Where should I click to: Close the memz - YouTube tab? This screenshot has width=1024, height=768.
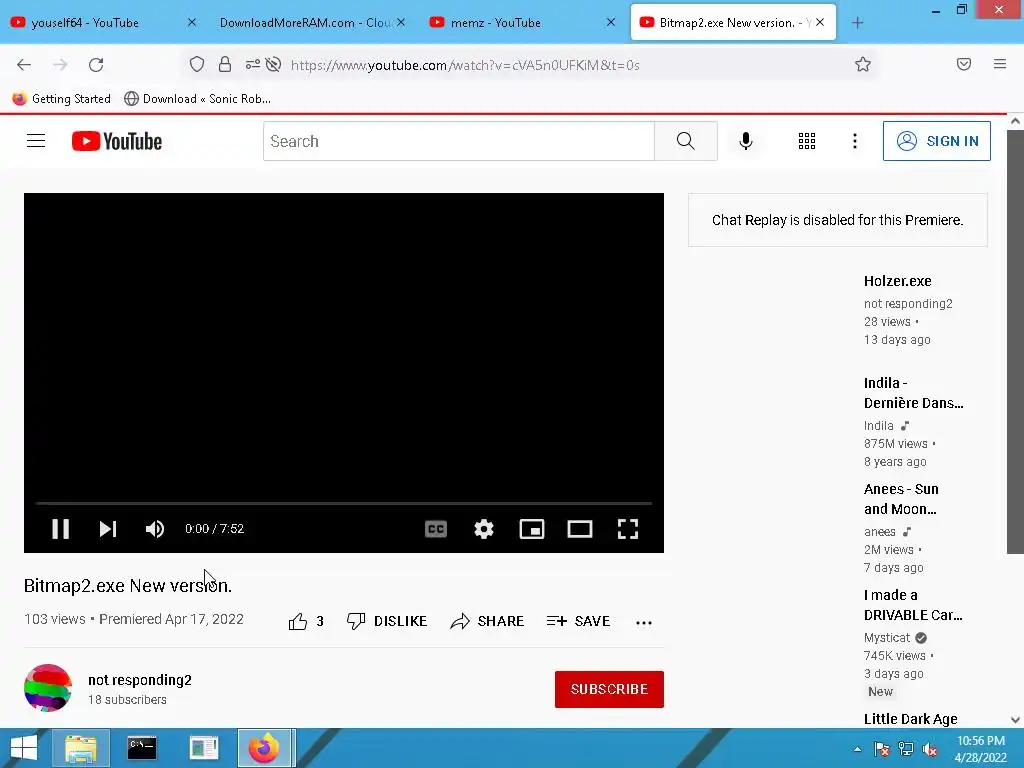pos(611,22)
